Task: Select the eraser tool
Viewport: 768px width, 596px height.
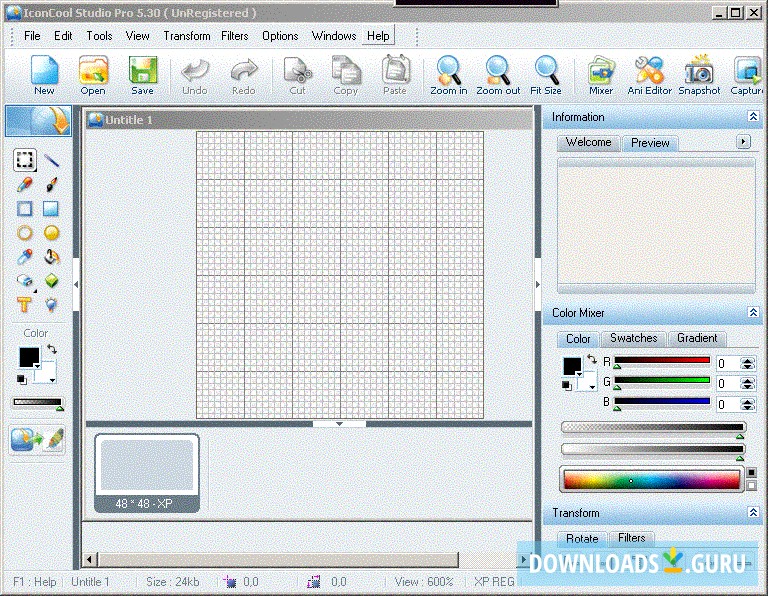Action: (24, 281)
